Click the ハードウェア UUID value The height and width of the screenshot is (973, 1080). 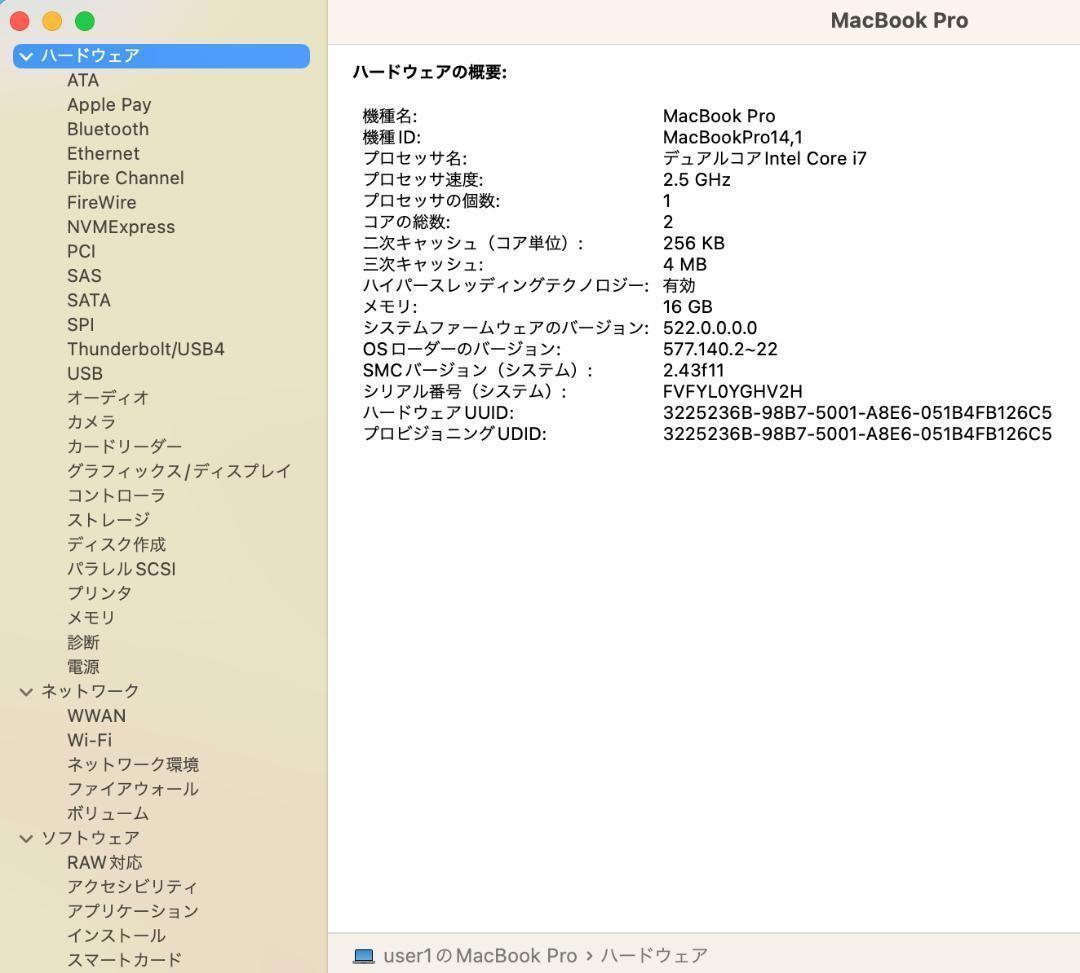(x=857, y=413)
